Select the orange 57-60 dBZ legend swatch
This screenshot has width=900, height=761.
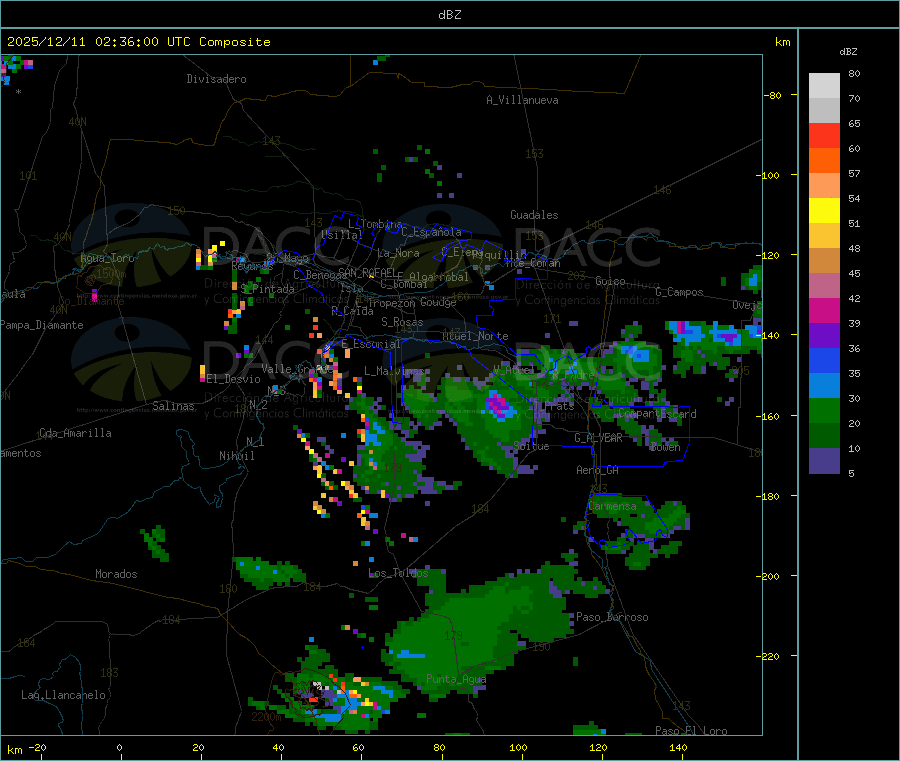coord(824,161)
